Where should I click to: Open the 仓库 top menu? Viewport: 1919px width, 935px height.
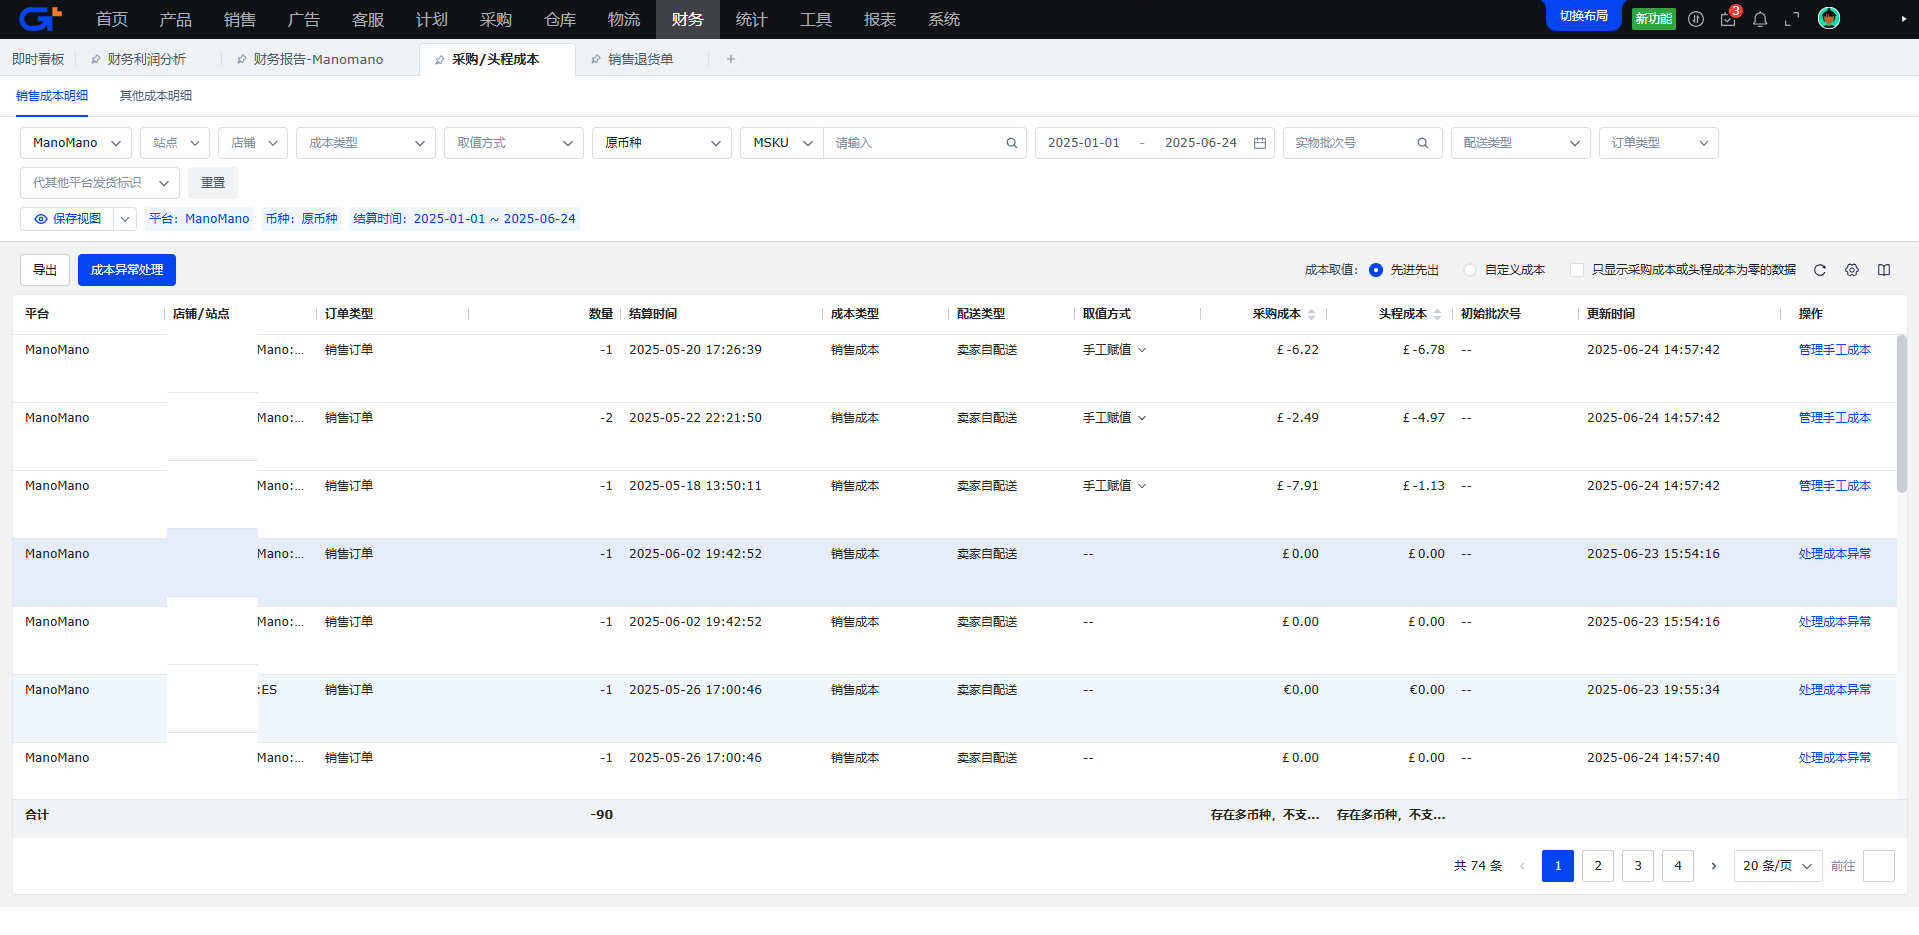pyautogui.click(x=560, y=19)
